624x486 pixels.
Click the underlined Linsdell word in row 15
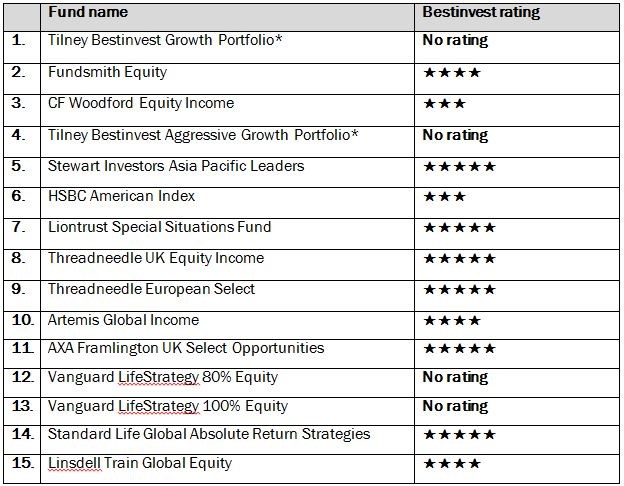[75, 463]
